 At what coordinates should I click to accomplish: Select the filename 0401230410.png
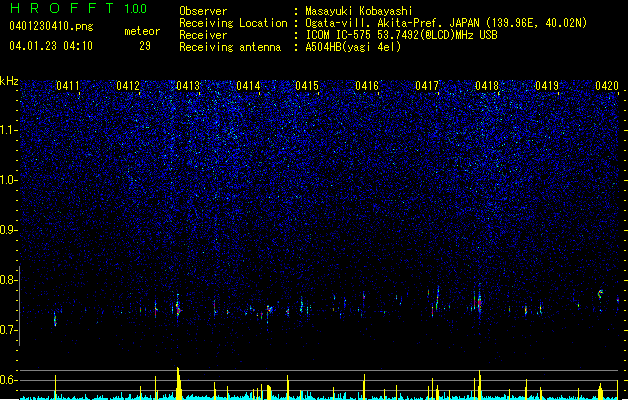pyautogui.click(x=51, y=26)
